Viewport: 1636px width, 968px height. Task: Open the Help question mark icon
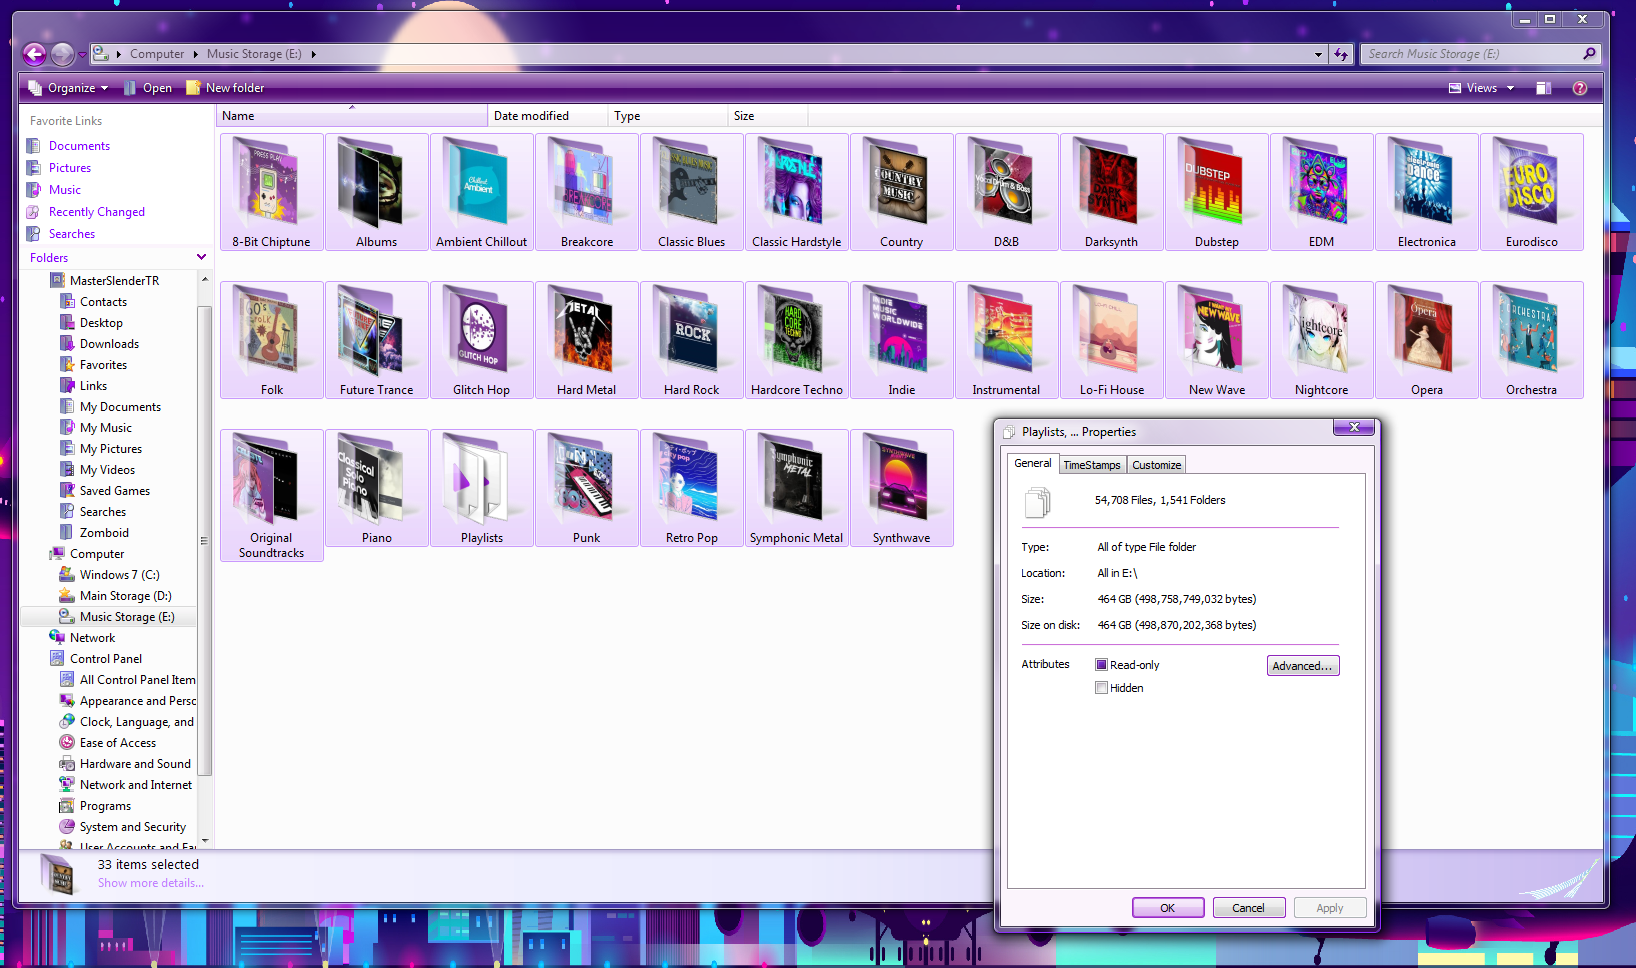[x=1579, y=88]
